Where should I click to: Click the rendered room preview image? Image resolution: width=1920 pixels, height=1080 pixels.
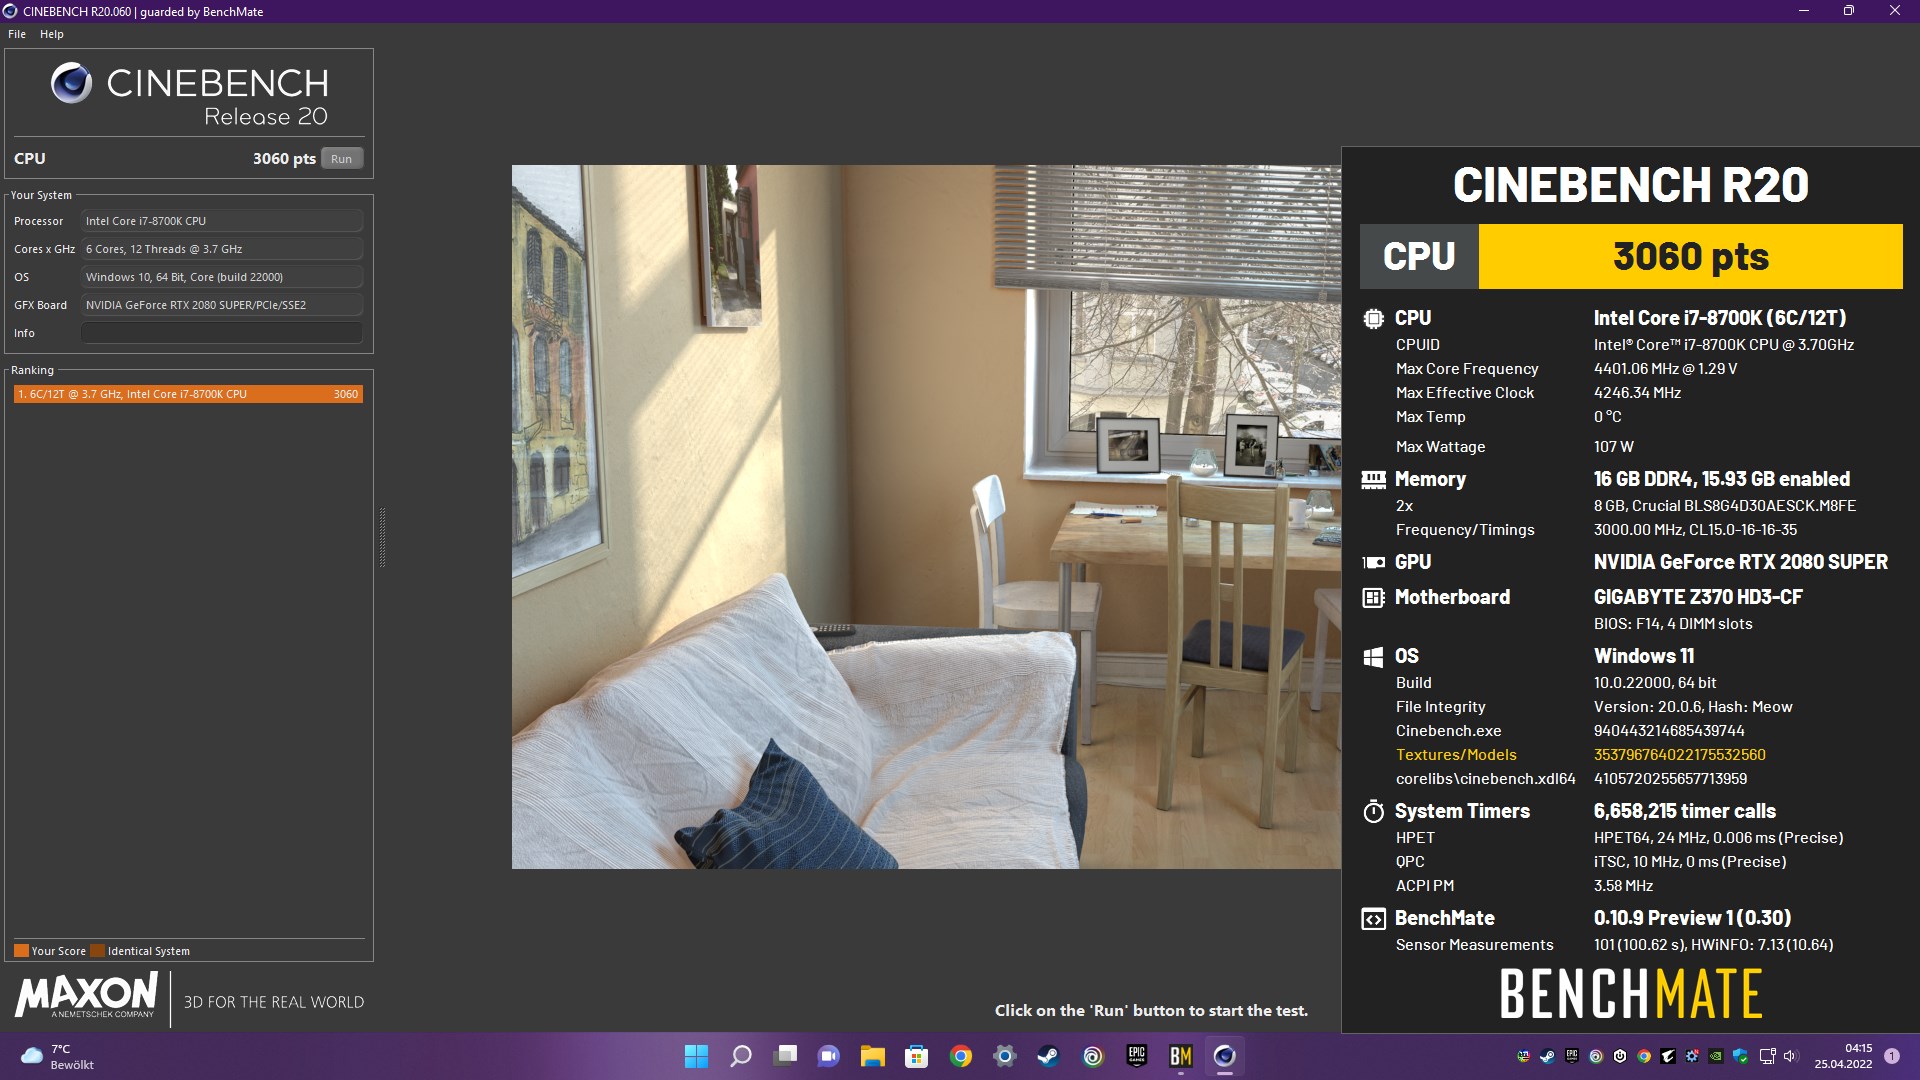coord(926,516)
